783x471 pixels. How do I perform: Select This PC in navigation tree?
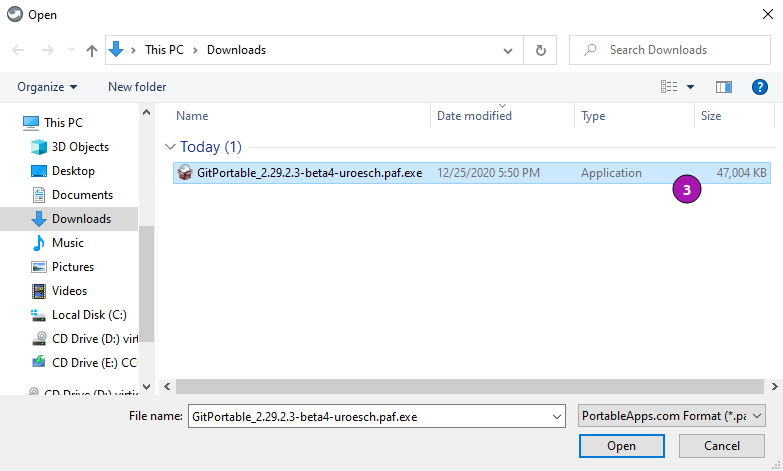coord(63,122)
